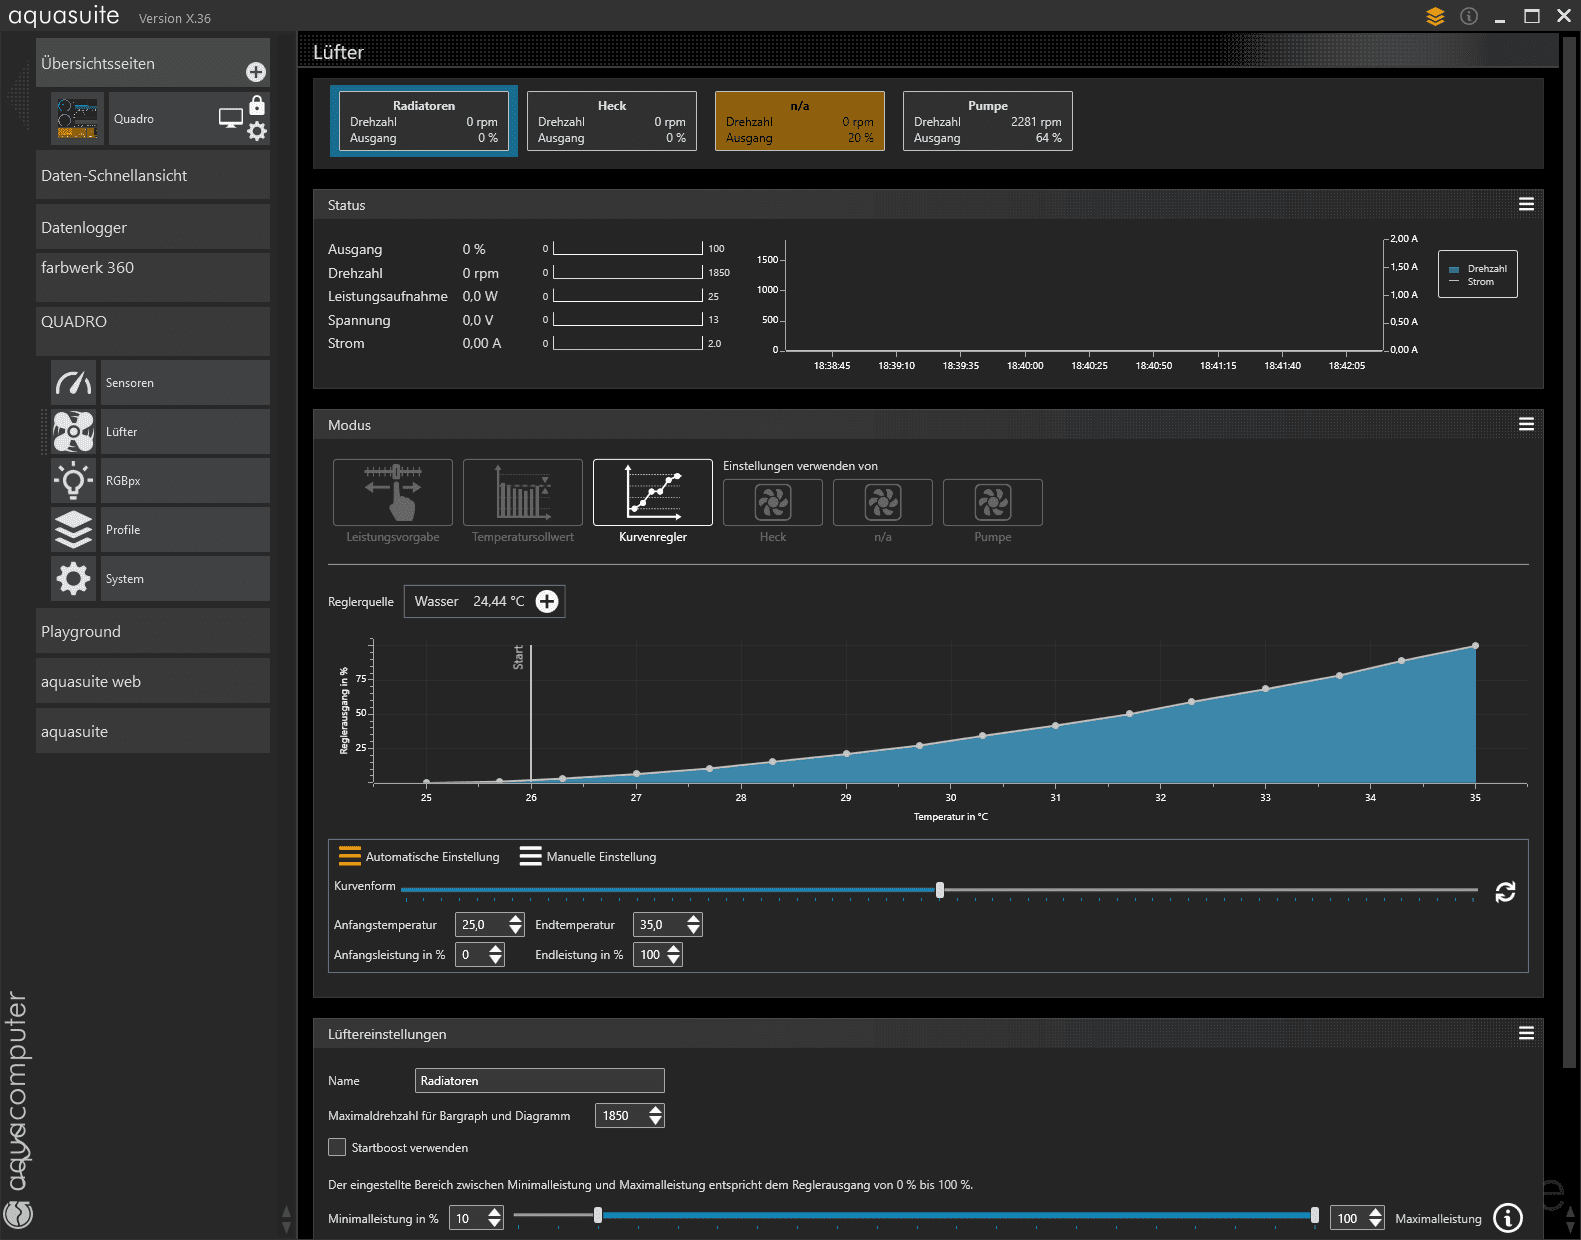Decrease Endleistung in % stepper
Image resolution: width=1581 pixels, height=1240 pixels.
674,960
